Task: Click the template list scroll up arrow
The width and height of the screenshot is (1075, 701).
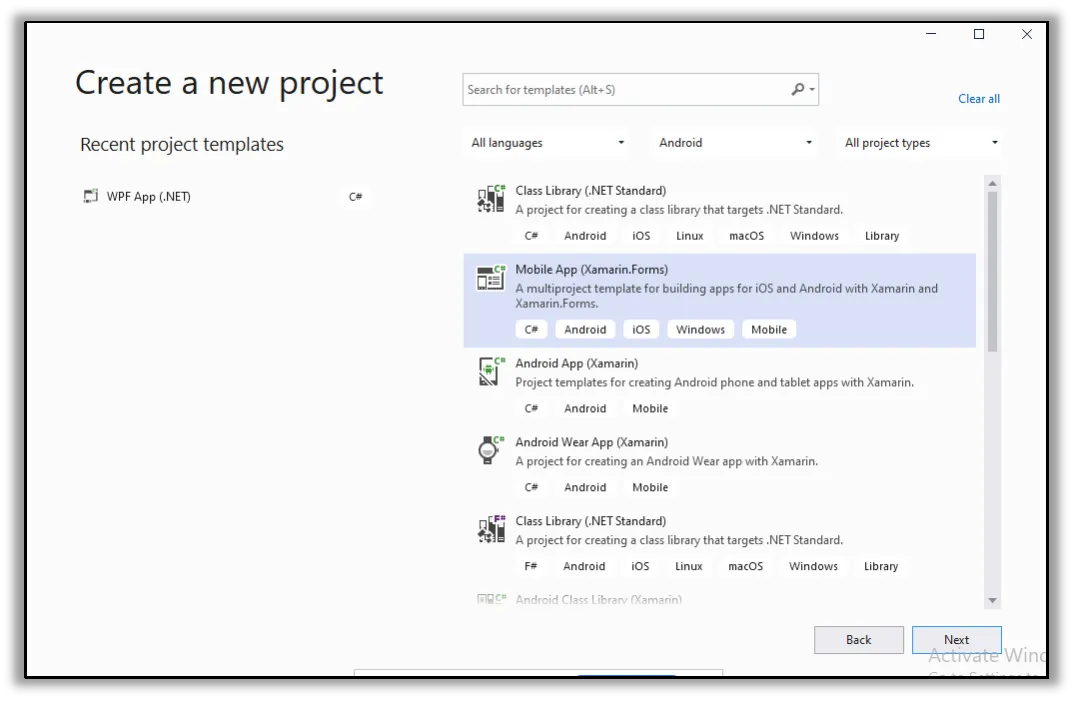Action: pos(992,184)
